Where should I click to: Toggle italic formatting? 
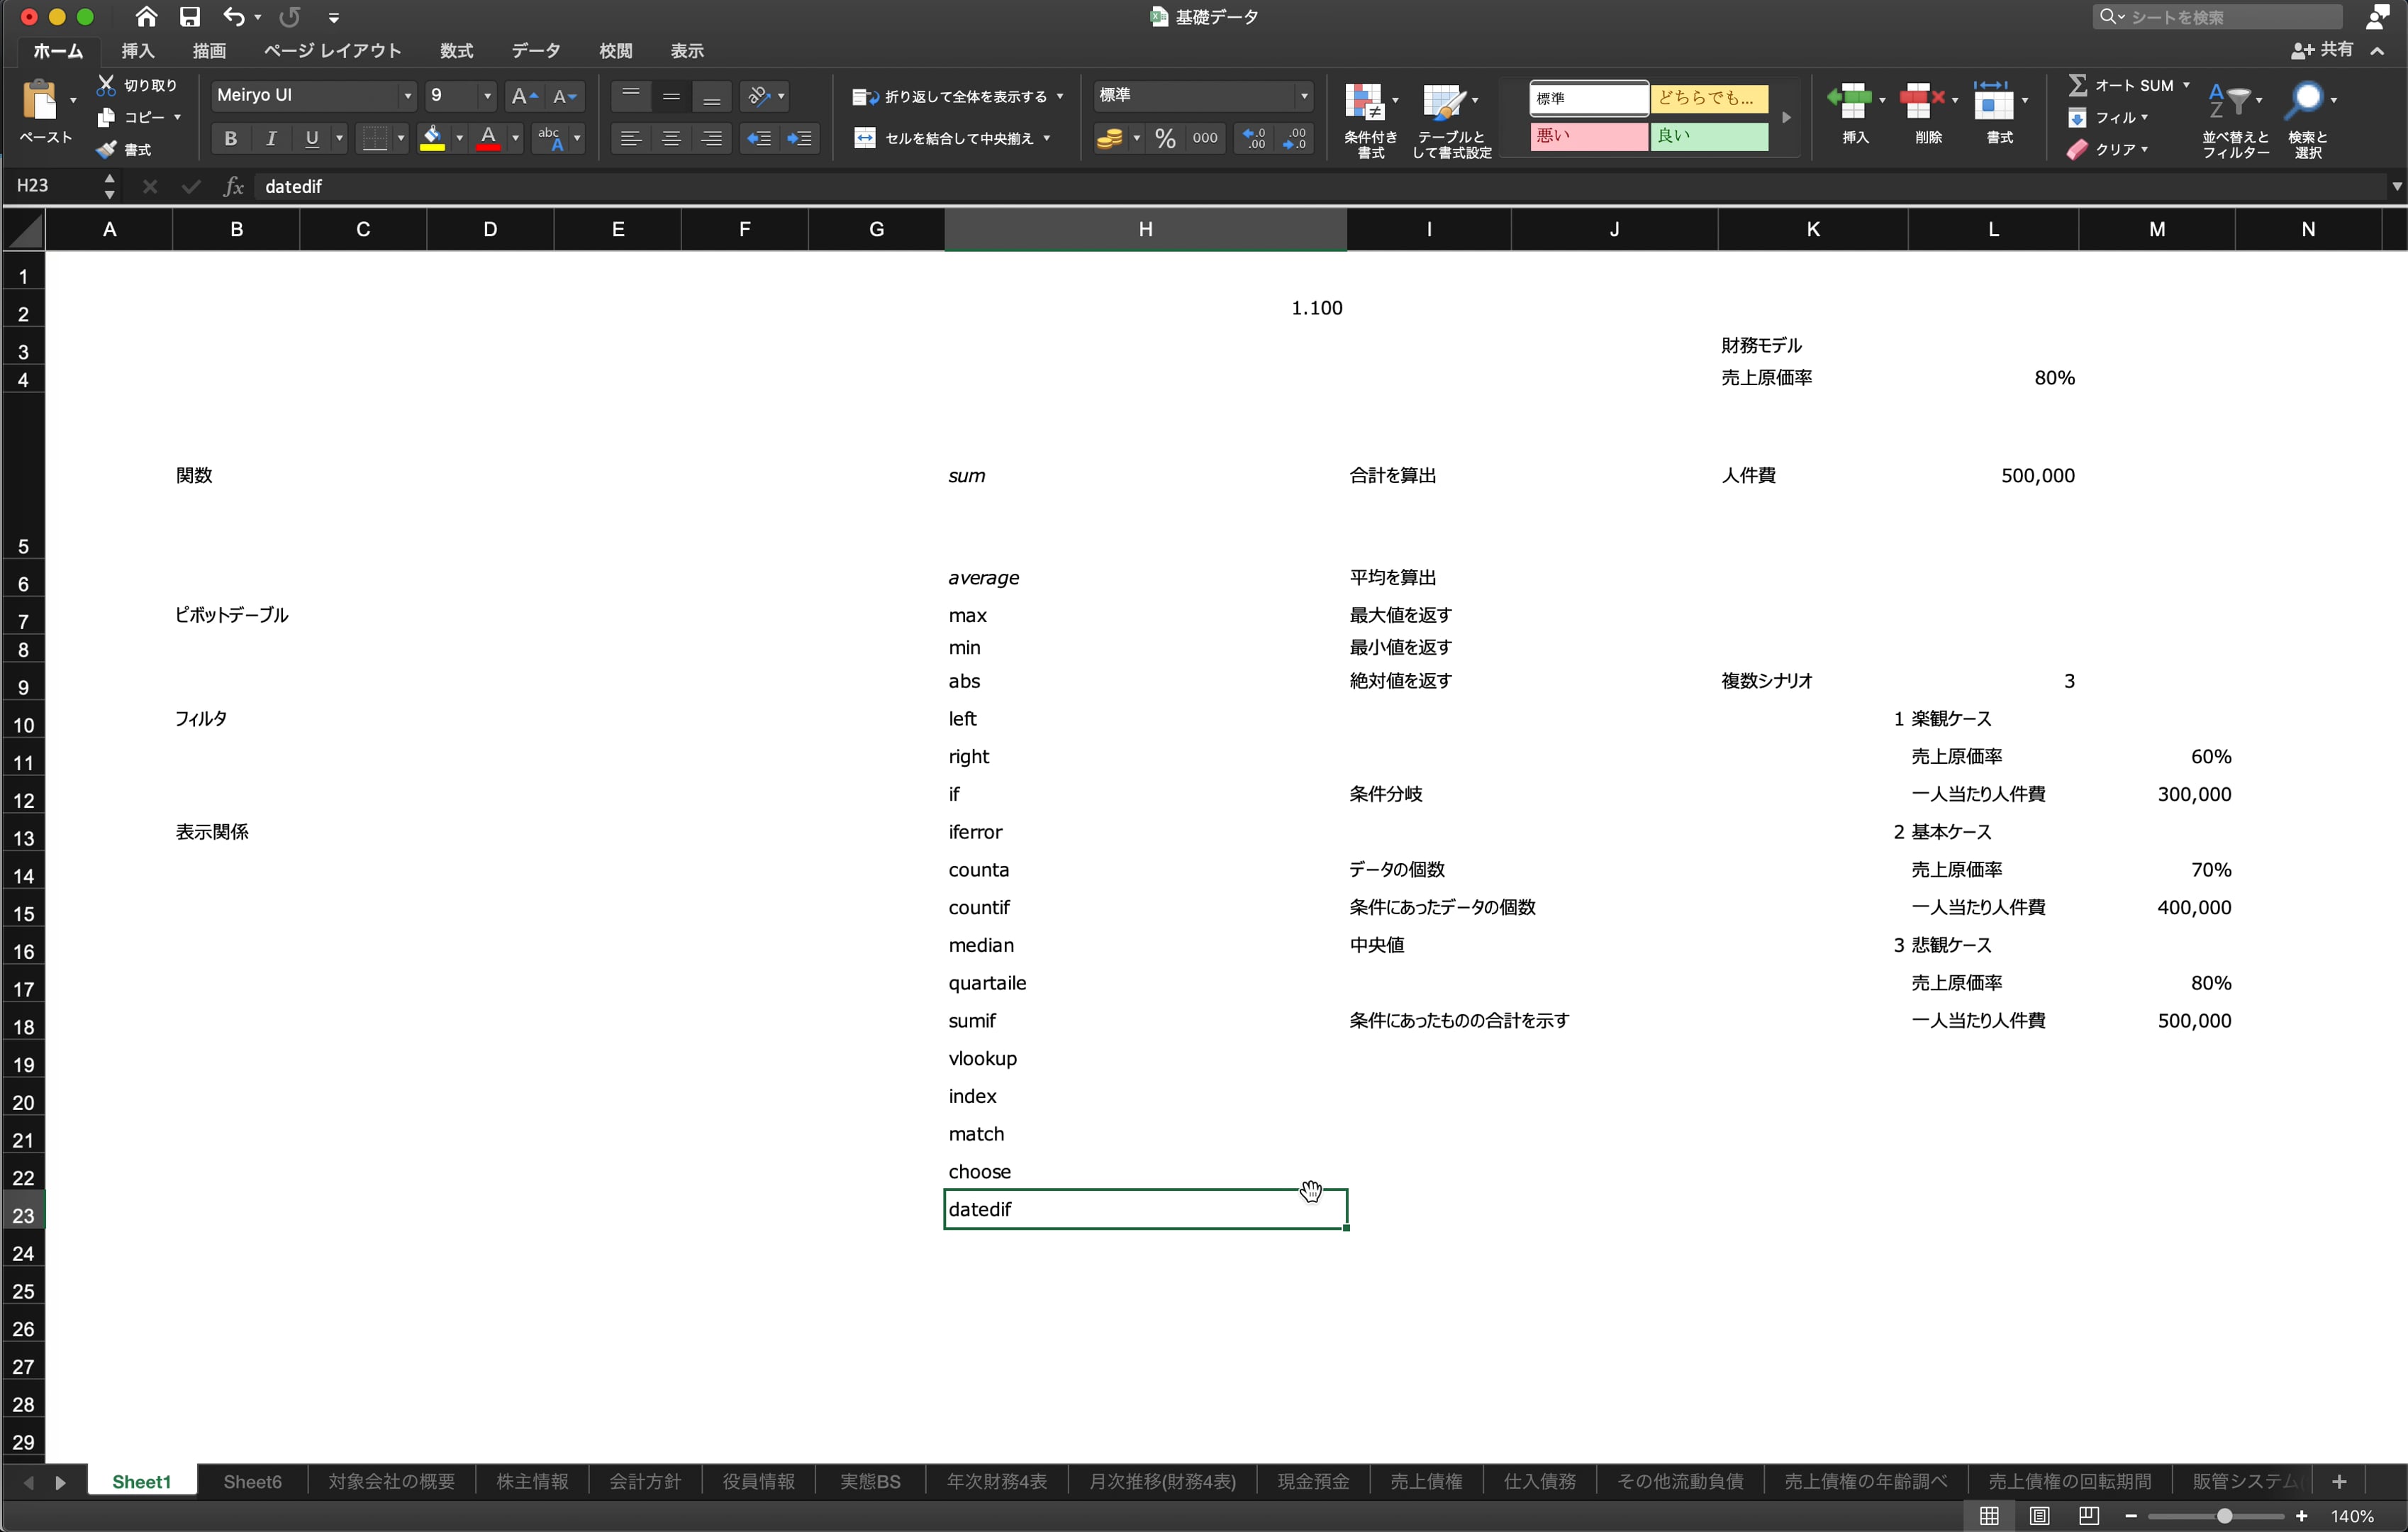point(271,138)
